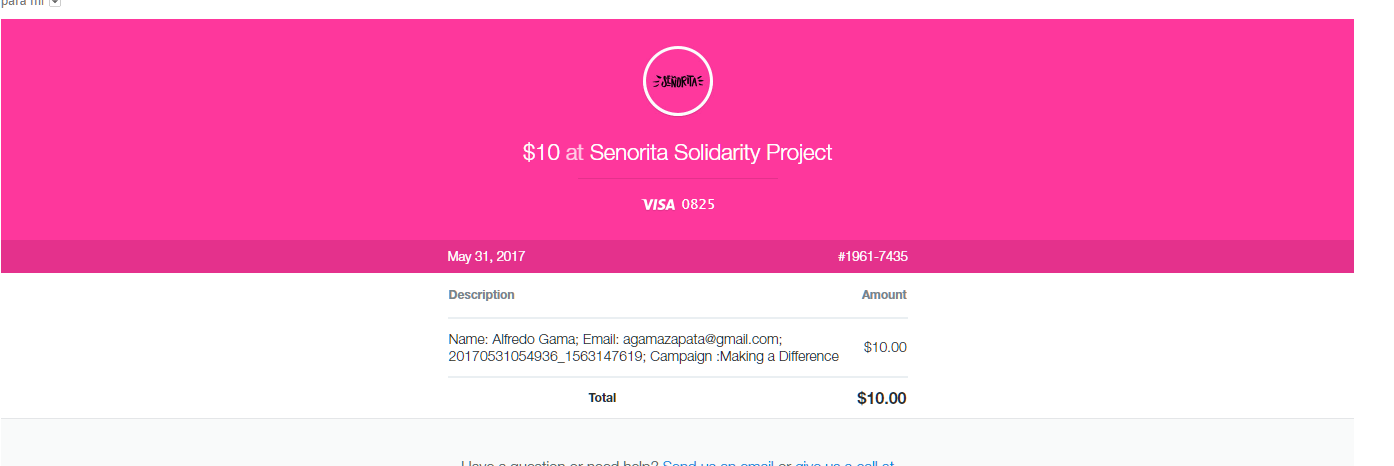
Task: Select the card ending 0825 text
Action: coord(698,204)
